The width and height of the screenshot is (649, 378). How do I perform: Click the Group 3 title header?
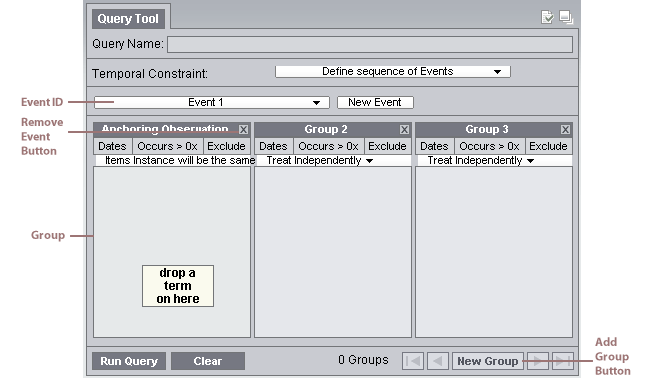tap(487, 130)
